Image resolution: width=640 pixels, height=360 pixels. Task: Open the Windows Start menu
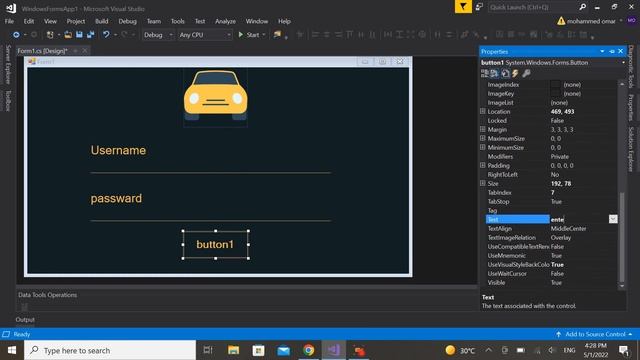point(12,350)
